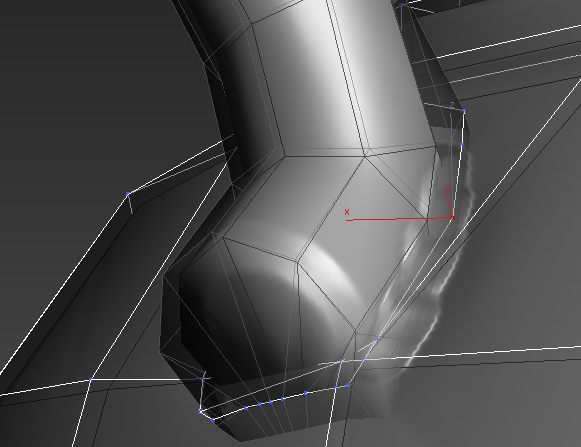Screen dimensions: 581x447
Task: Click the red X axis label of the gizmo
Action: pos(347,212)
